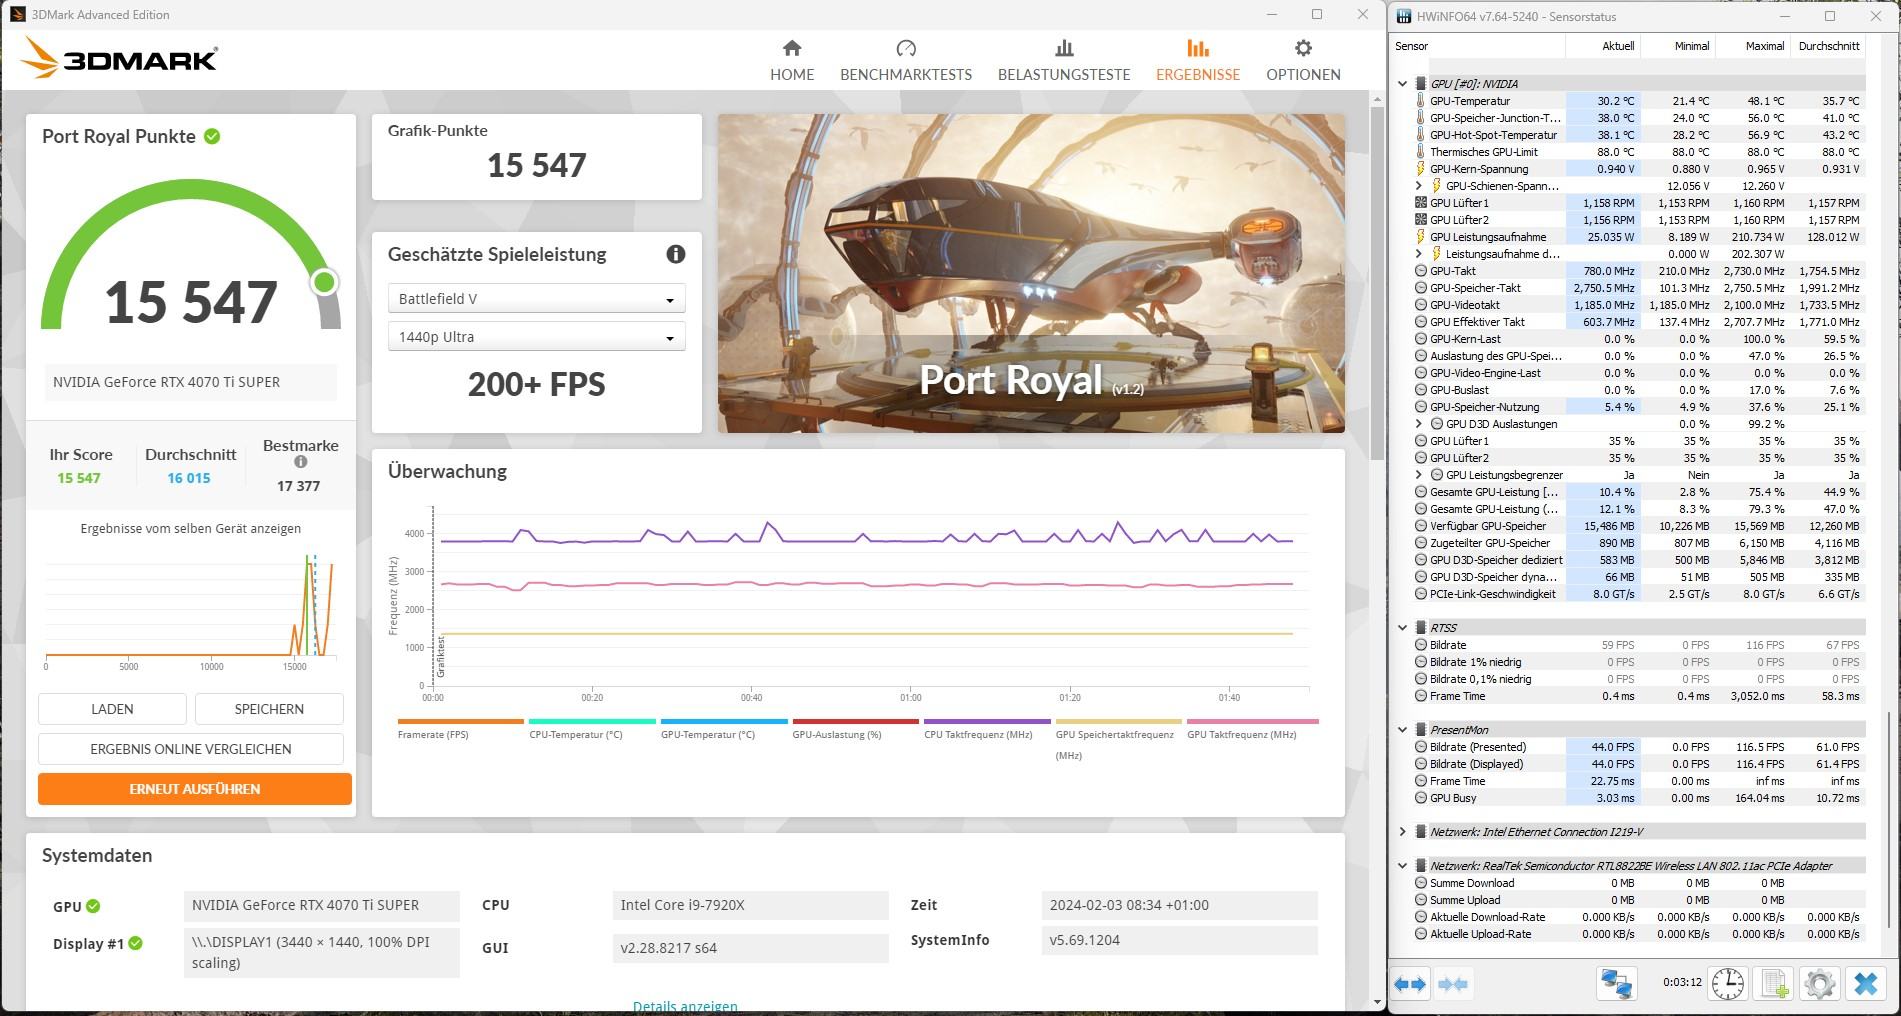
Task: Reset sensor timer with clock icon
Action: click(1728, 984)
